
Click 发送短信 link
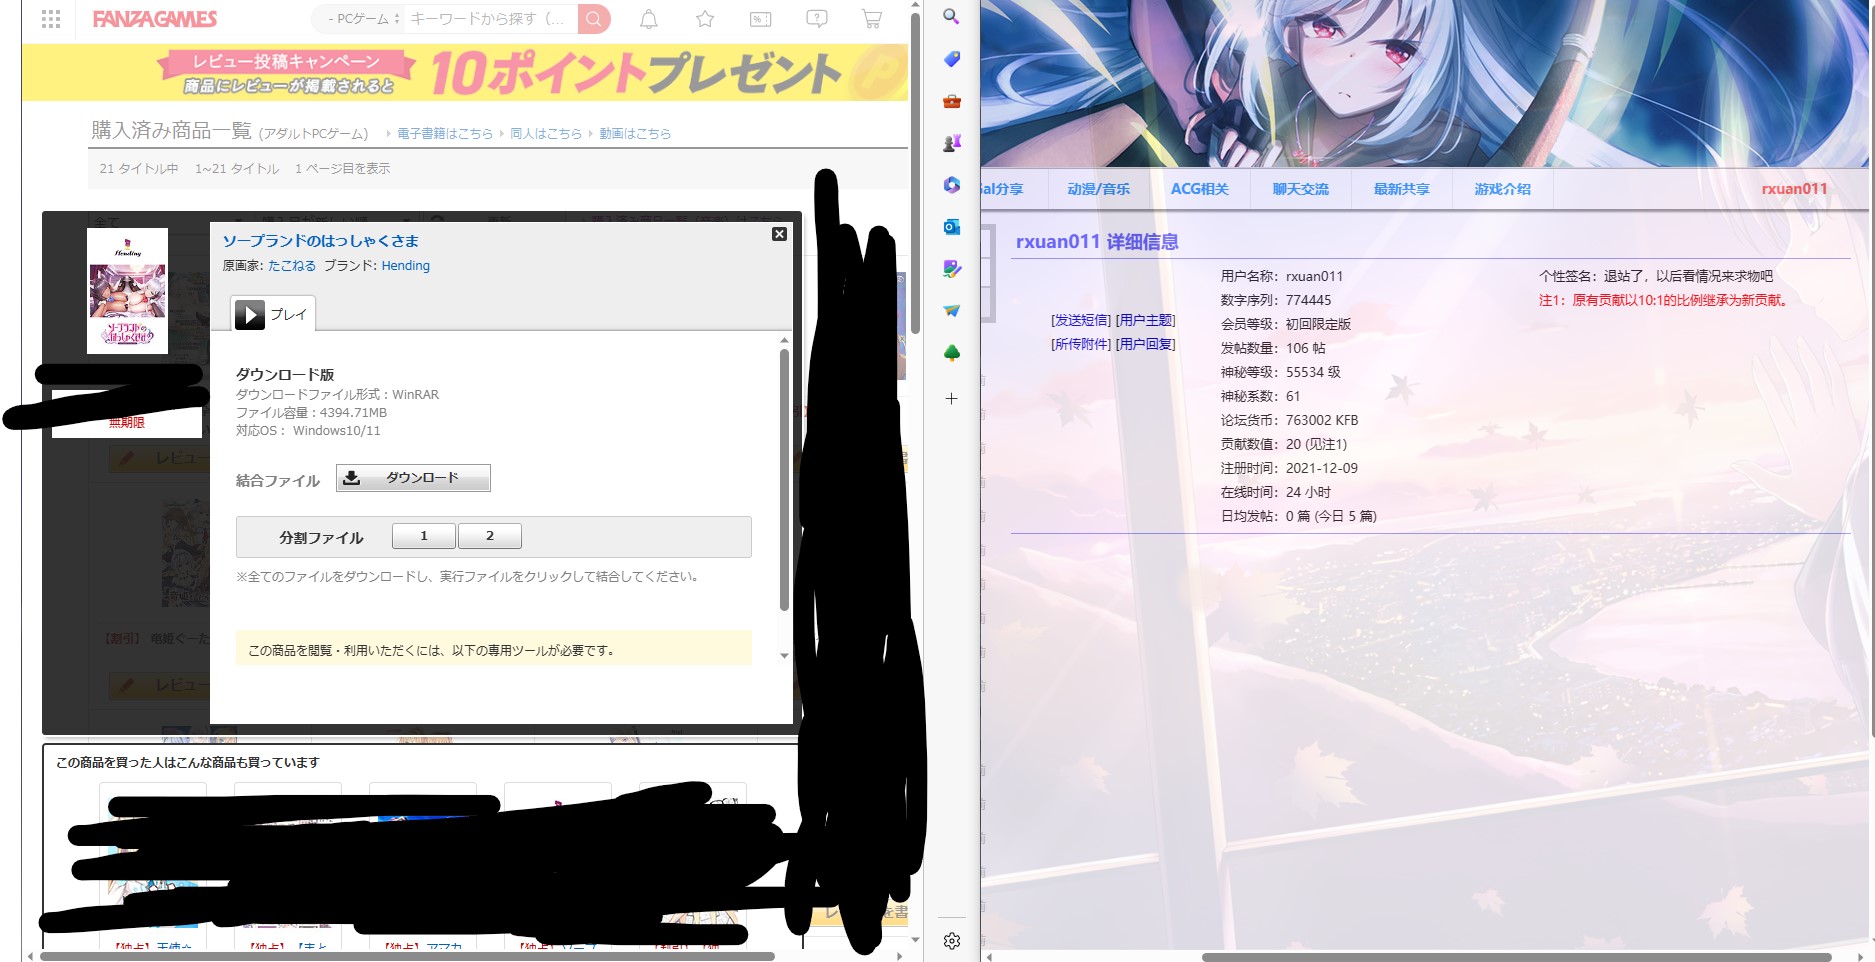click(x=1081, y=320)
